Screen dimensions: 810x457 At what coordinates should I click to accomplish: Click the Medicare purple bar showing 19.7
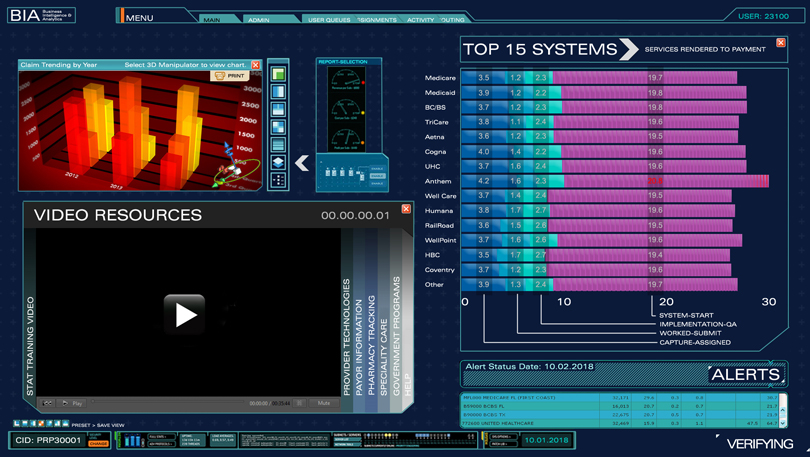pos(645,77)
